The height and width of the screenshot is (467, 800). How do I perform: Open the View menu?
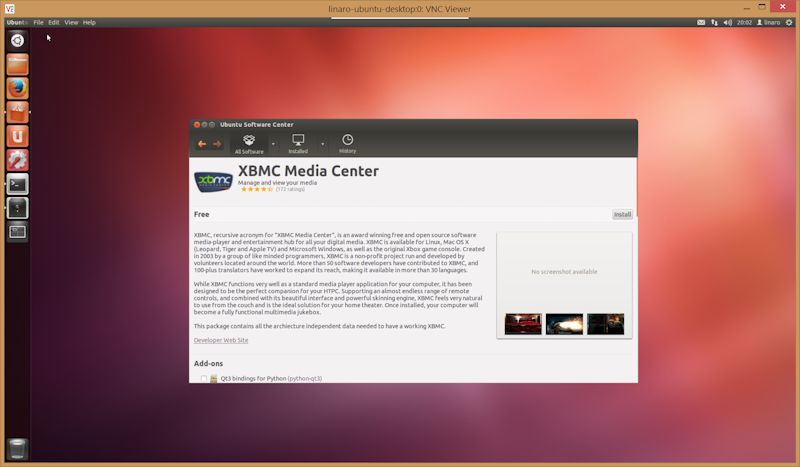71,22
